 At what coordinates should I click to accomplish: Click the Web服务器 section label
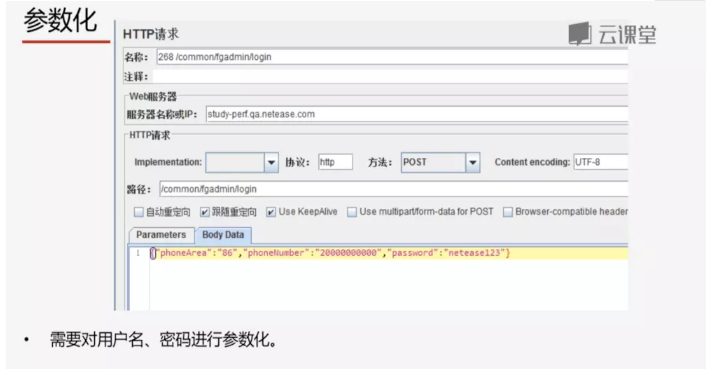click(153, 96)
